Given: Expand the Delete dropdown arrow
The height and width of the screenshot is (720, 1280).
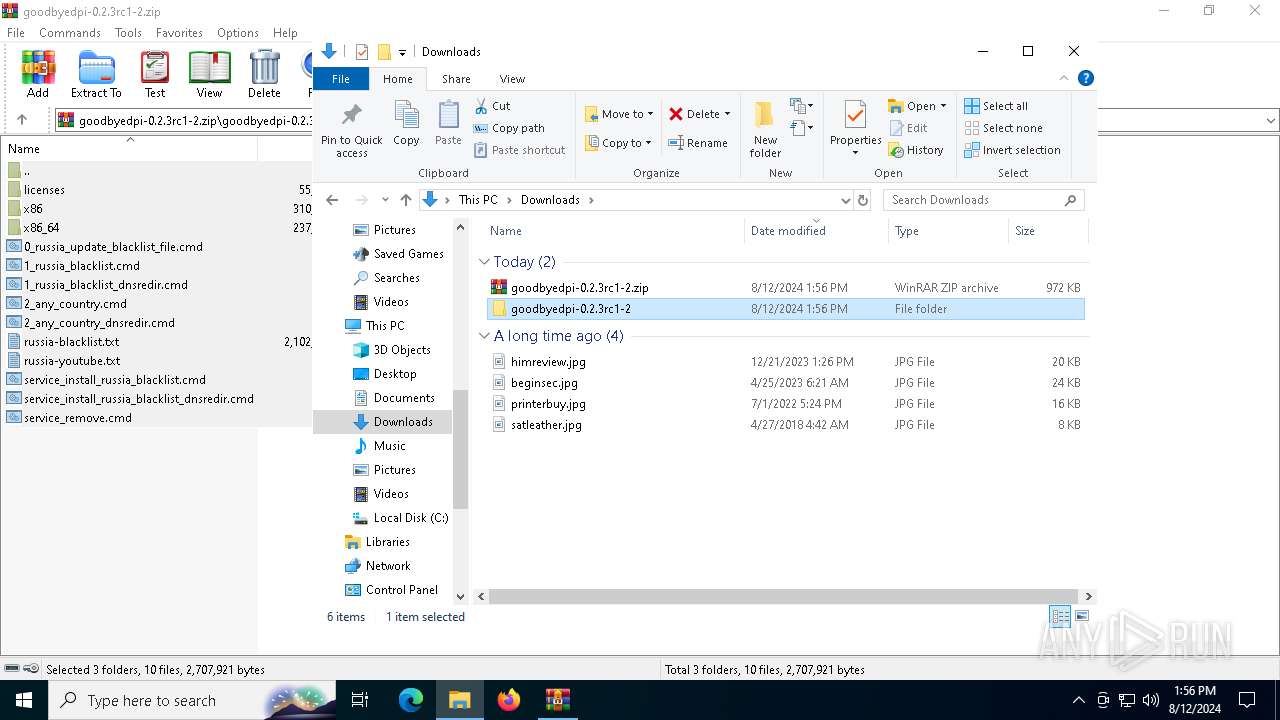Looking at the screenshot, I should pos(727,114).
